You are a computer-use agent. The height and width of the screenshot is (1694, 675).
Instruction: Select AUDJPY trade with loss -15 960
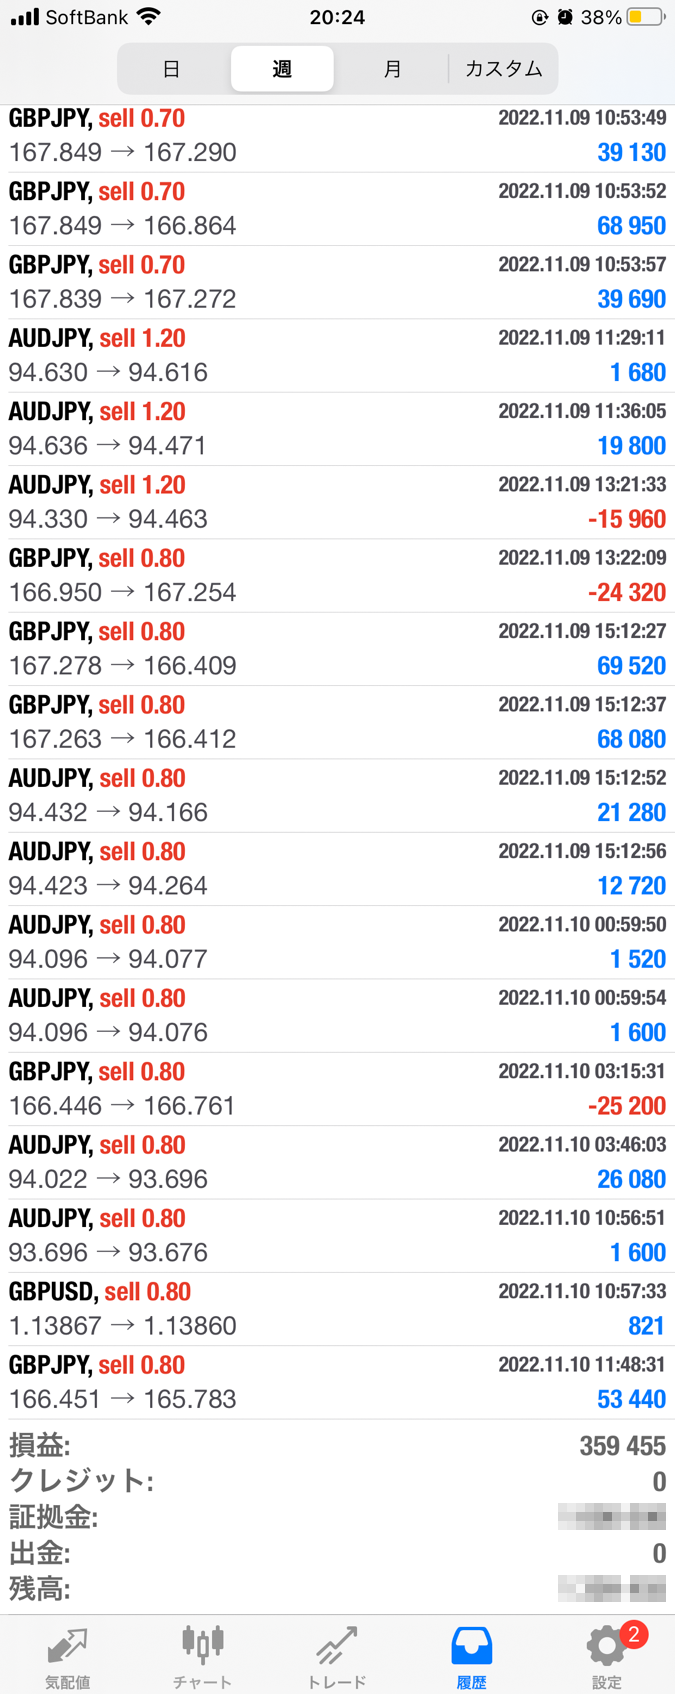point(337,502)
